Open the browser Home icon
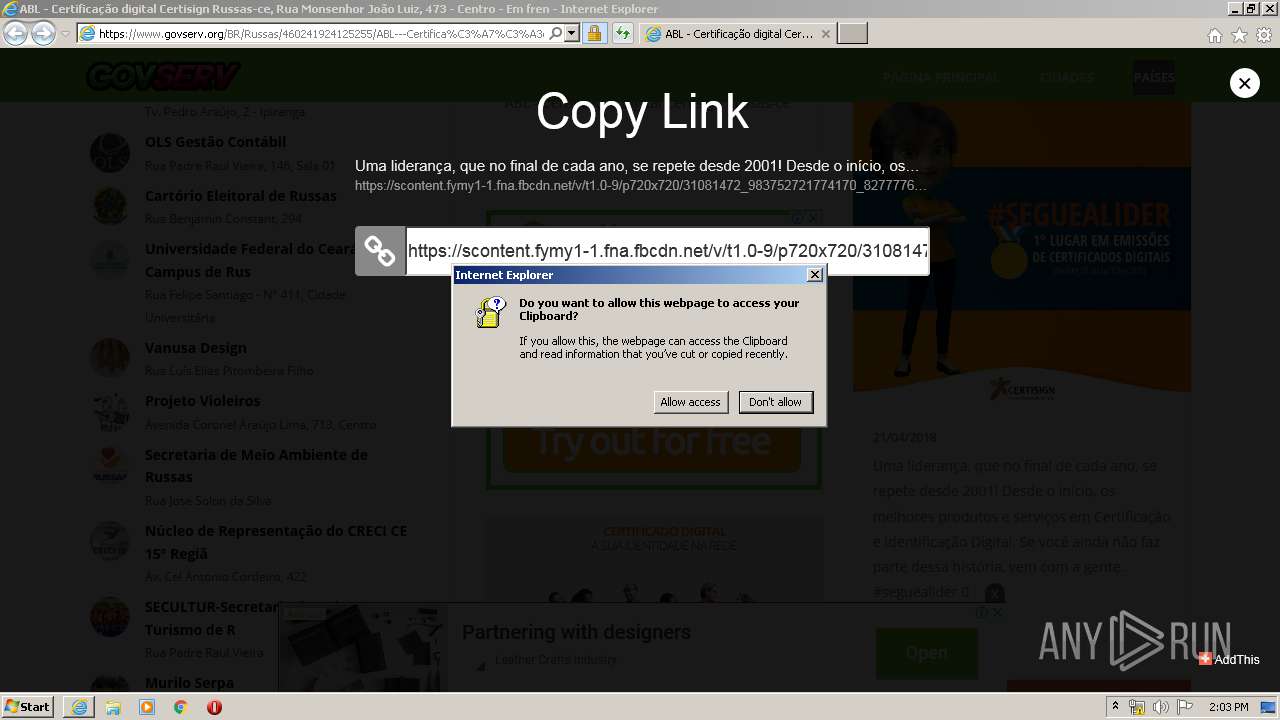 [1214, 35]
